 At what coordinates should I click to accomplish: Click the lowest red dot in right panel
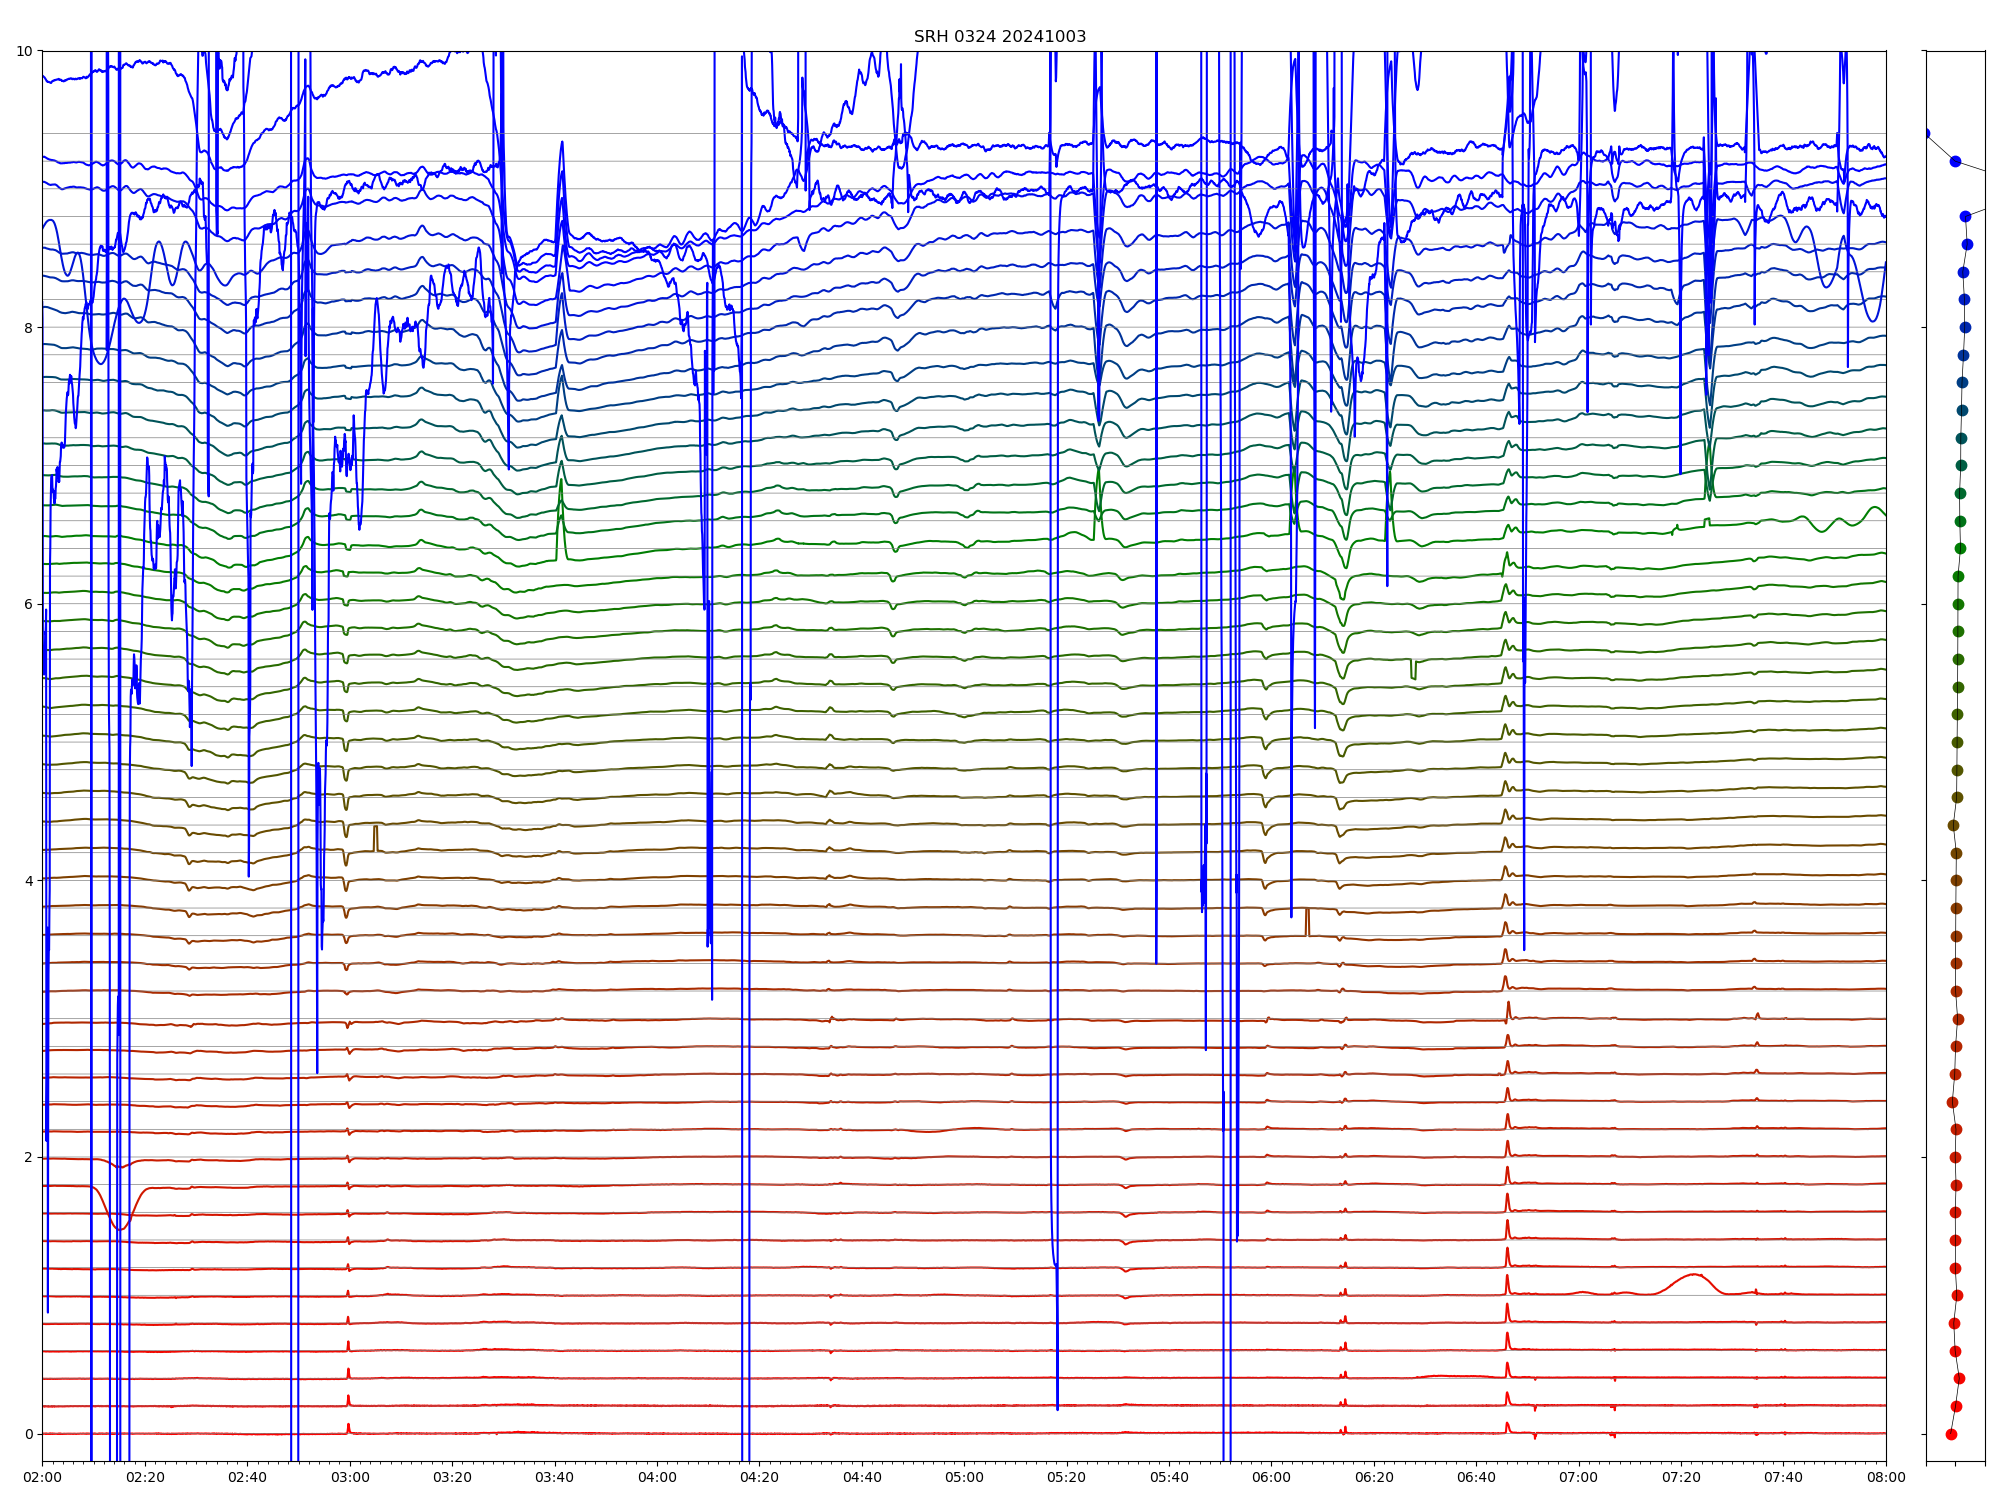(x=1951, y=1434)
